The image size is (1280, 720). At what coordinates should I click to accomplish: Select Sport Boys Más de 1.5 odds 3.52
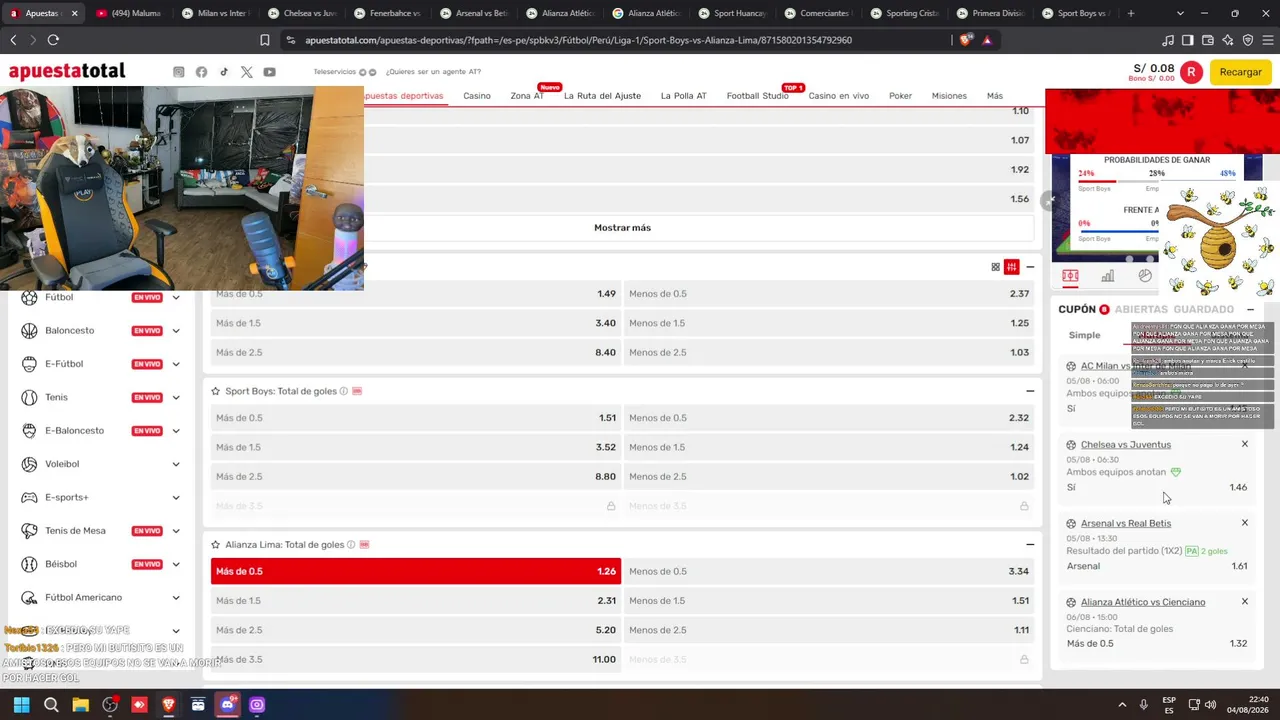click(x=416, y=447)
